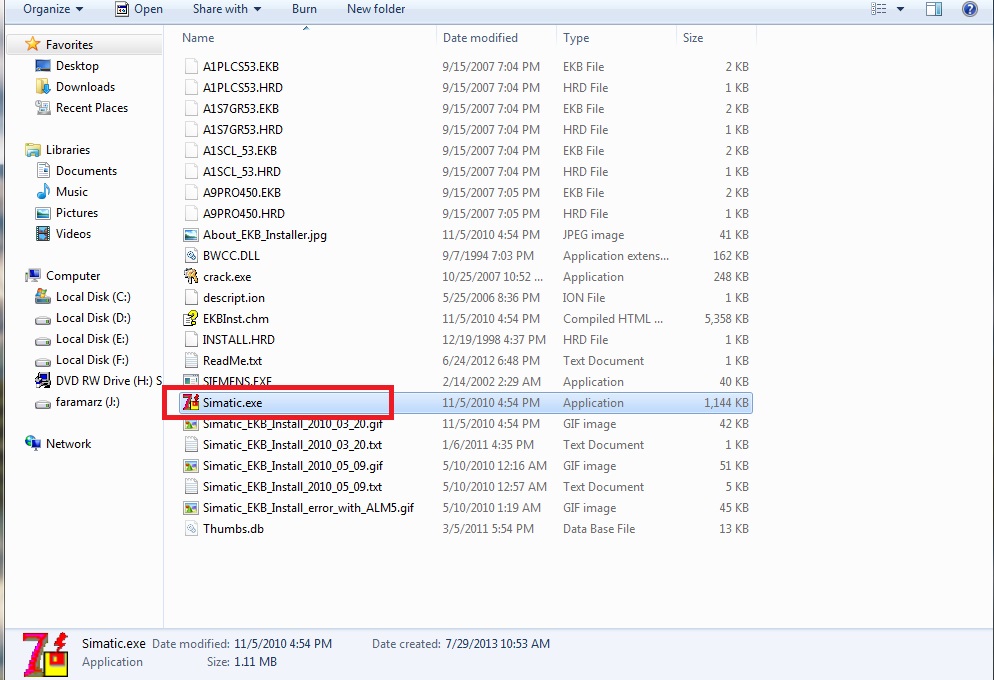The width and height of the screenshot is (994, 680).
Task: Select the INSTALL.HRD file
Action: pyautogui.click(x=238, y=339)
